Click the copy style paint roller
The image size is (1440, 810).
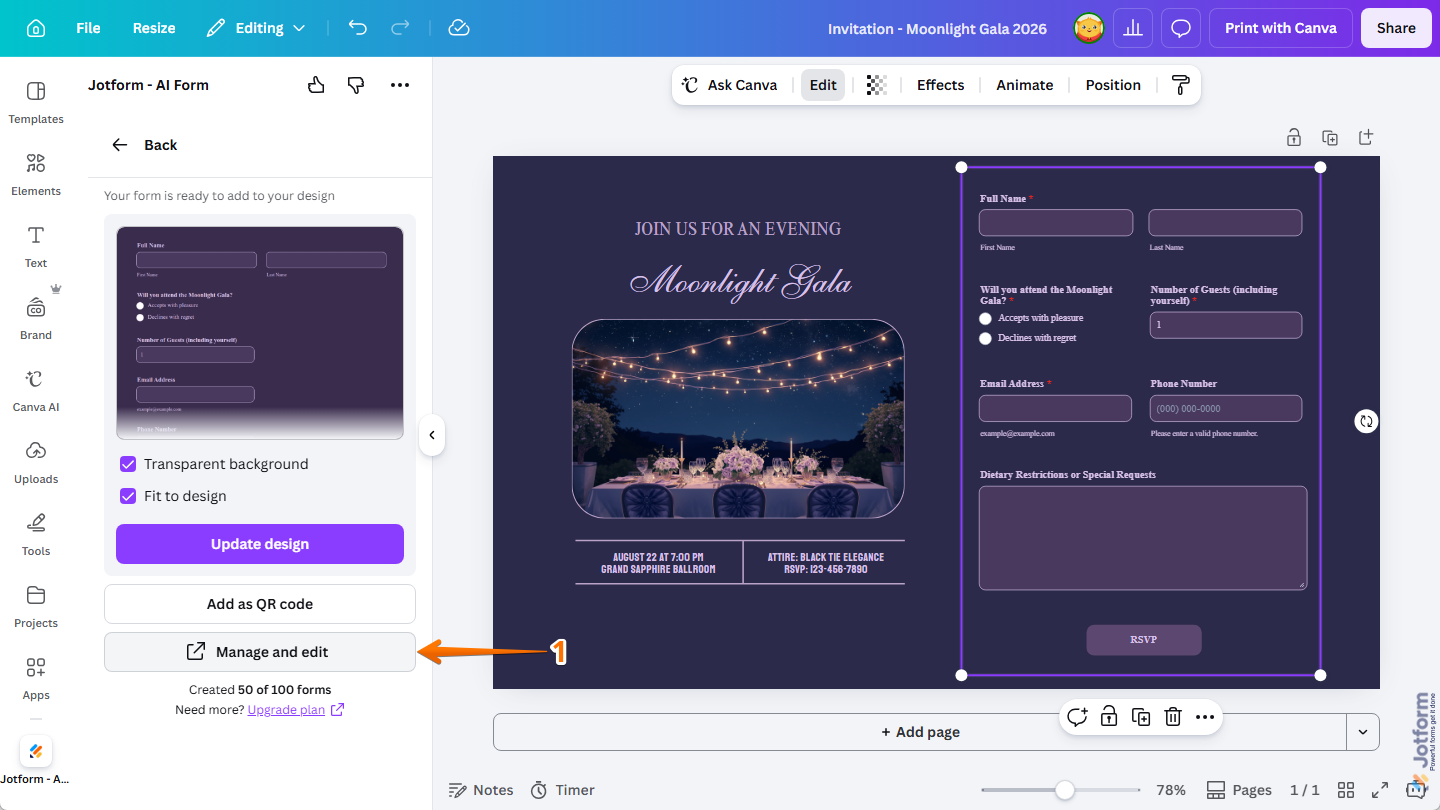[x=1180, y=85]
